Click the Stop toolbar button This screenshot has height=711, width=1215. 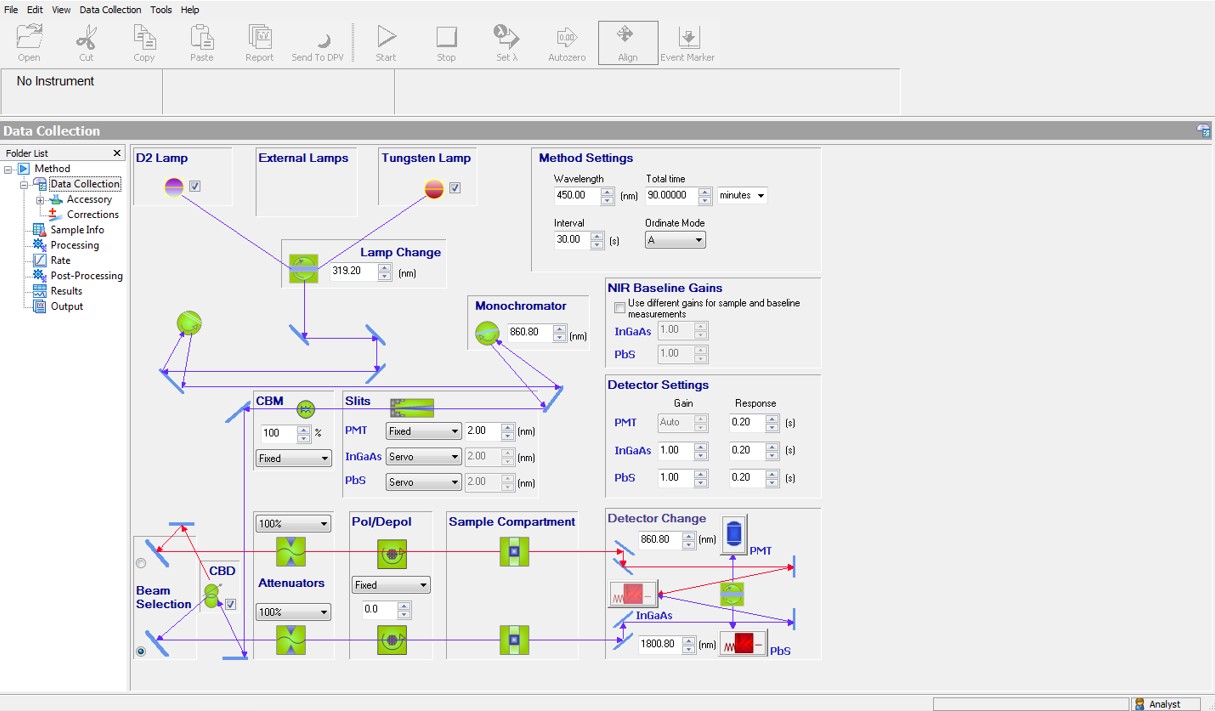(446, 40)
